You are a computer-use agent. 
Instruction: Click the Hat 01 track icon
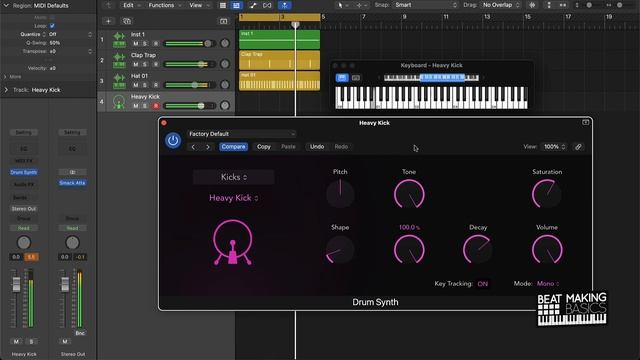click(x=119, y=81)
